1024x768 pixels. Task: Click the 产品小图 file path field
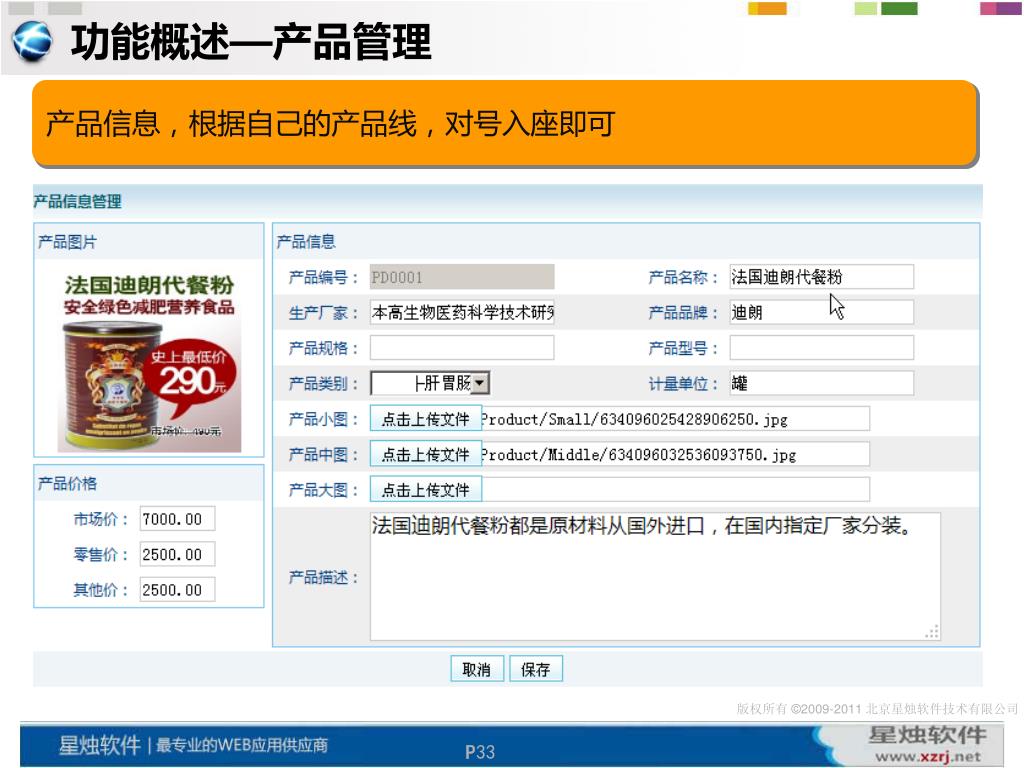click(675, 419)
